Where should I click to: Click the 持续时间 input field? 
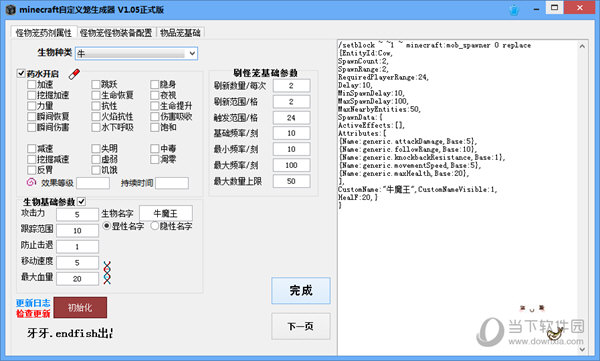click(x=172, y=183)
